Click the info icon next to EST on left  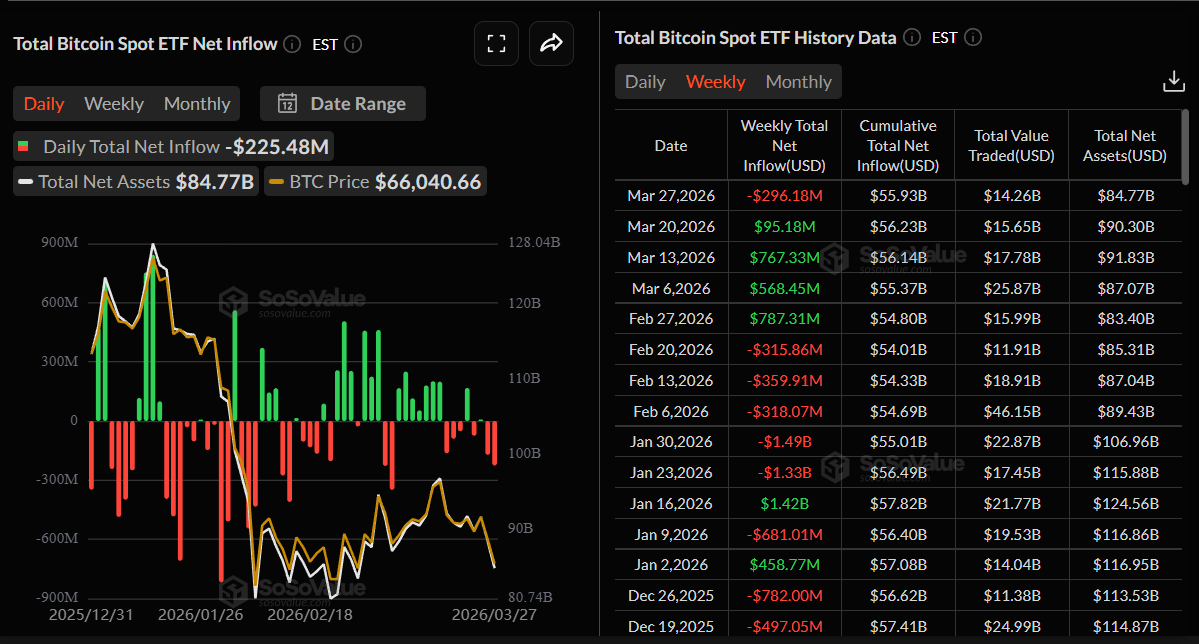(353, 43)
